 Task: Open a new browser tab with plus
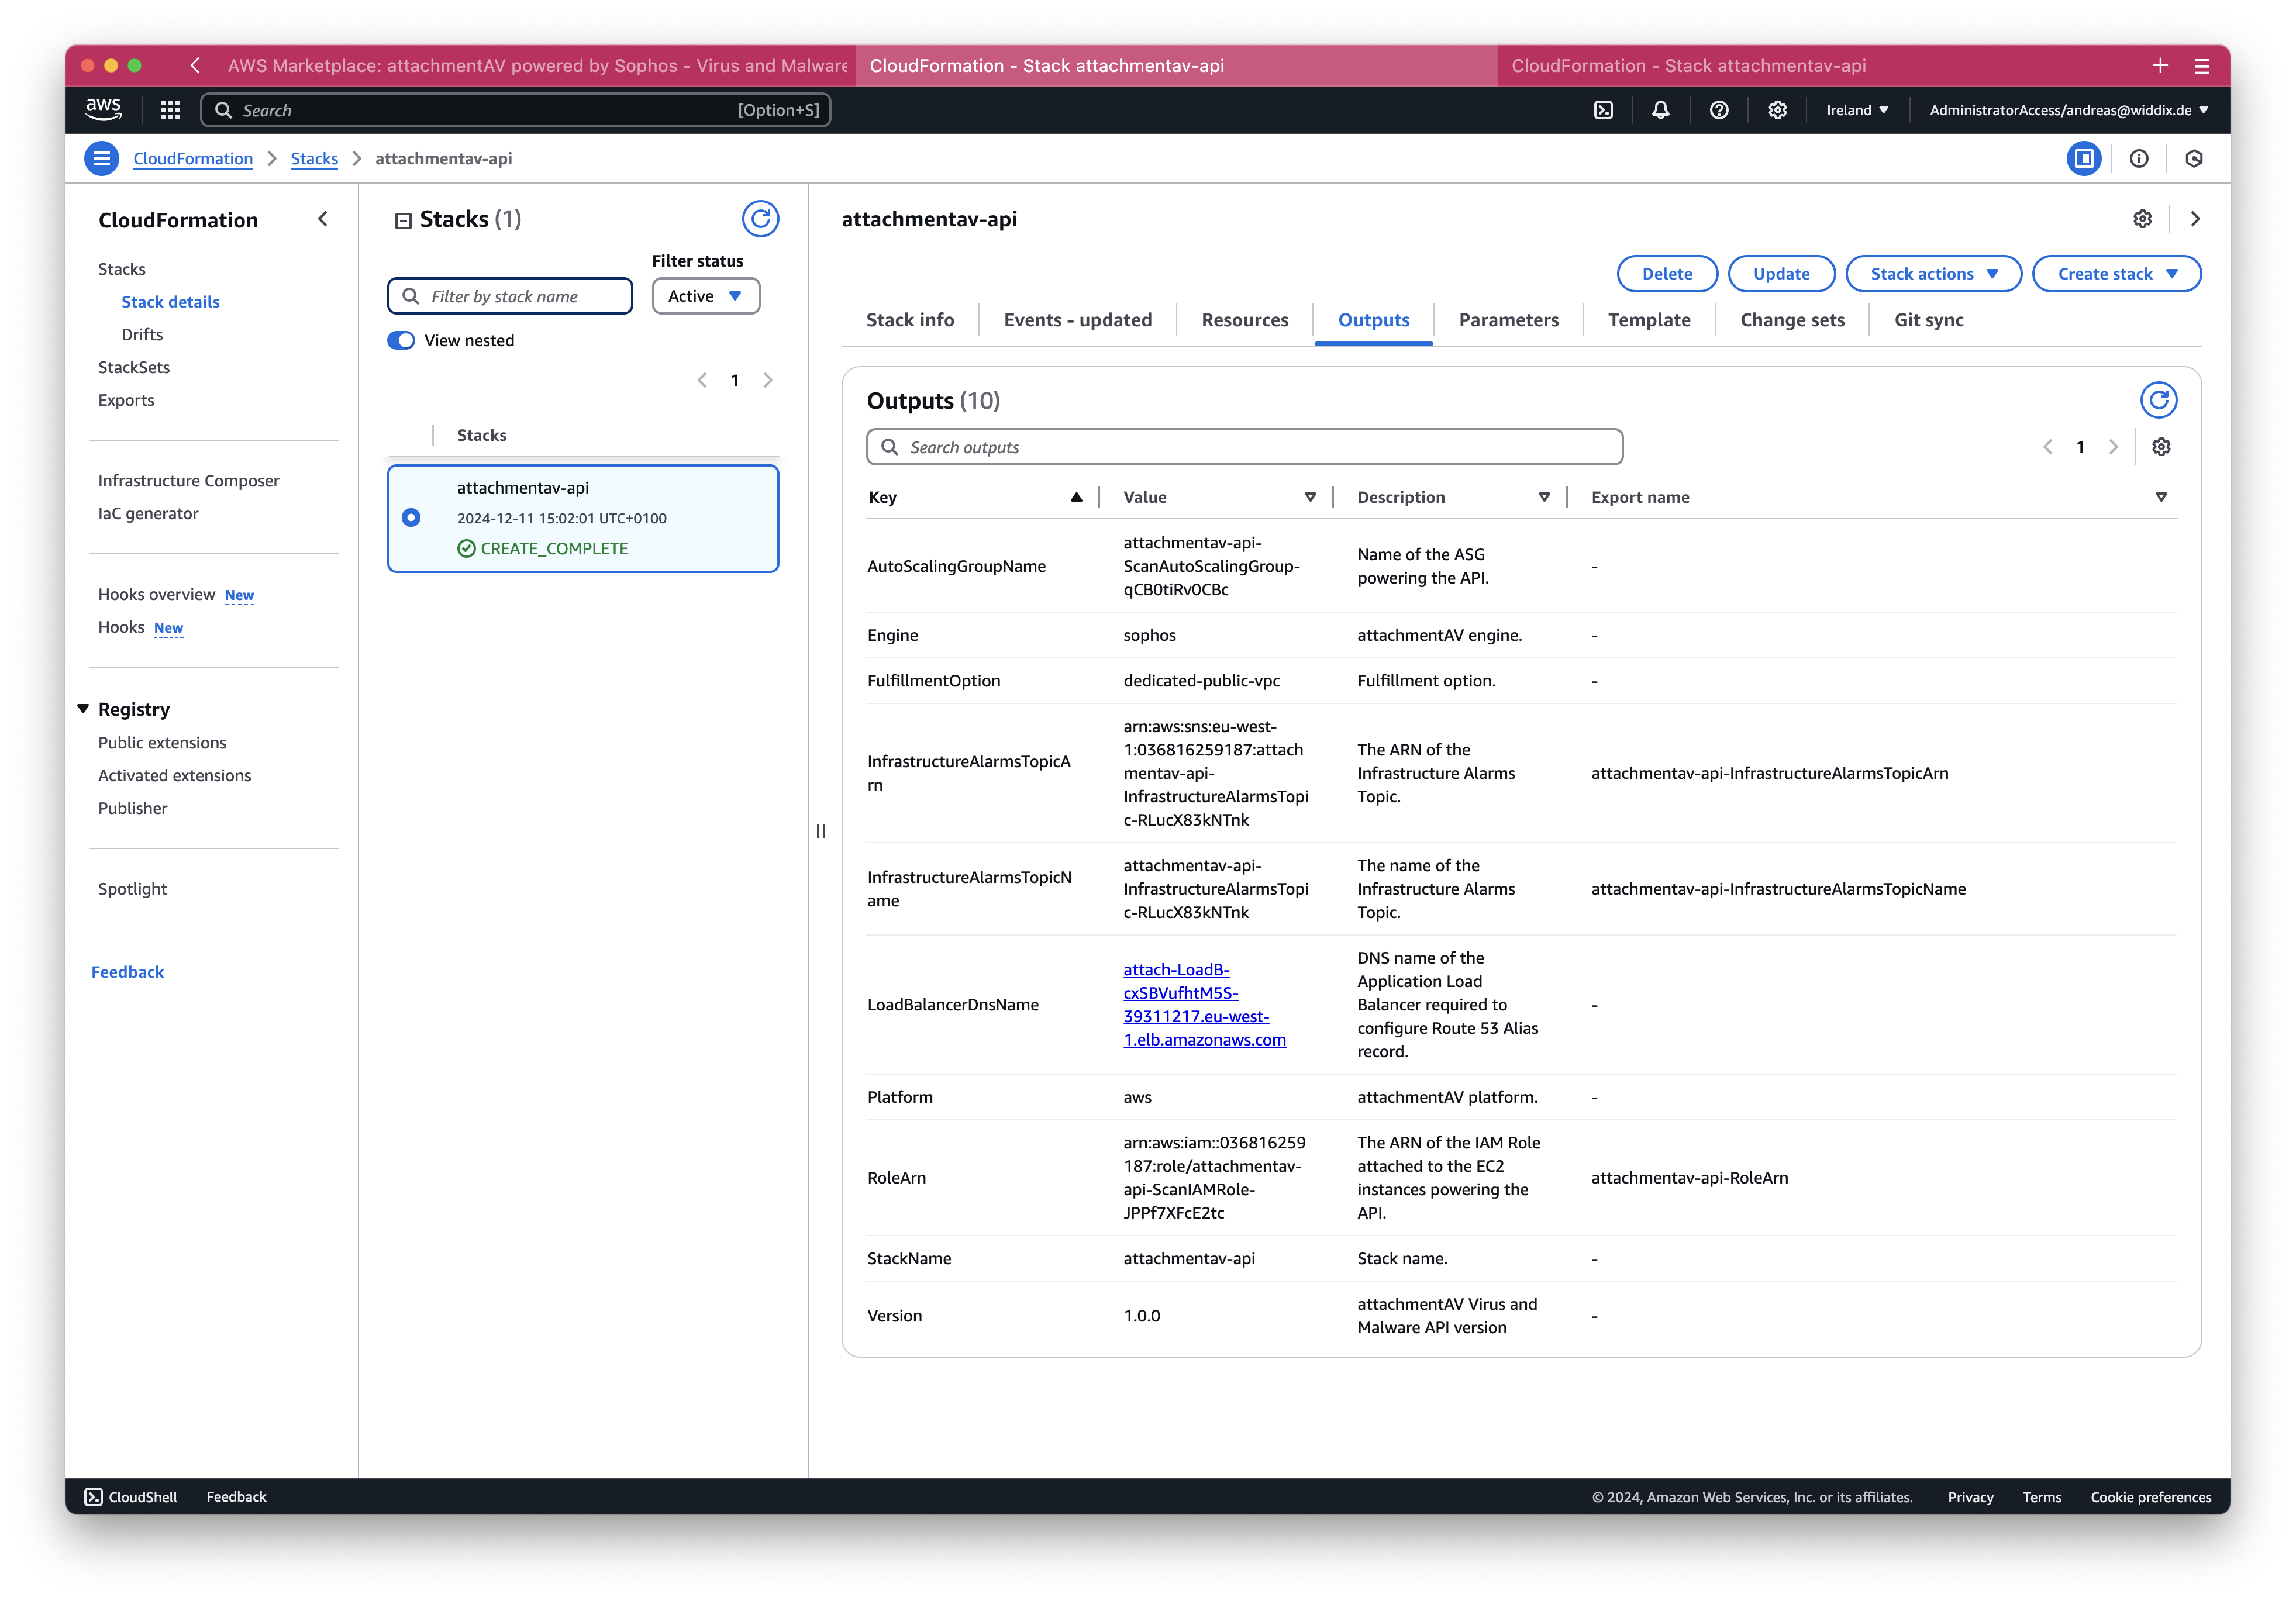pos(2160,65)
